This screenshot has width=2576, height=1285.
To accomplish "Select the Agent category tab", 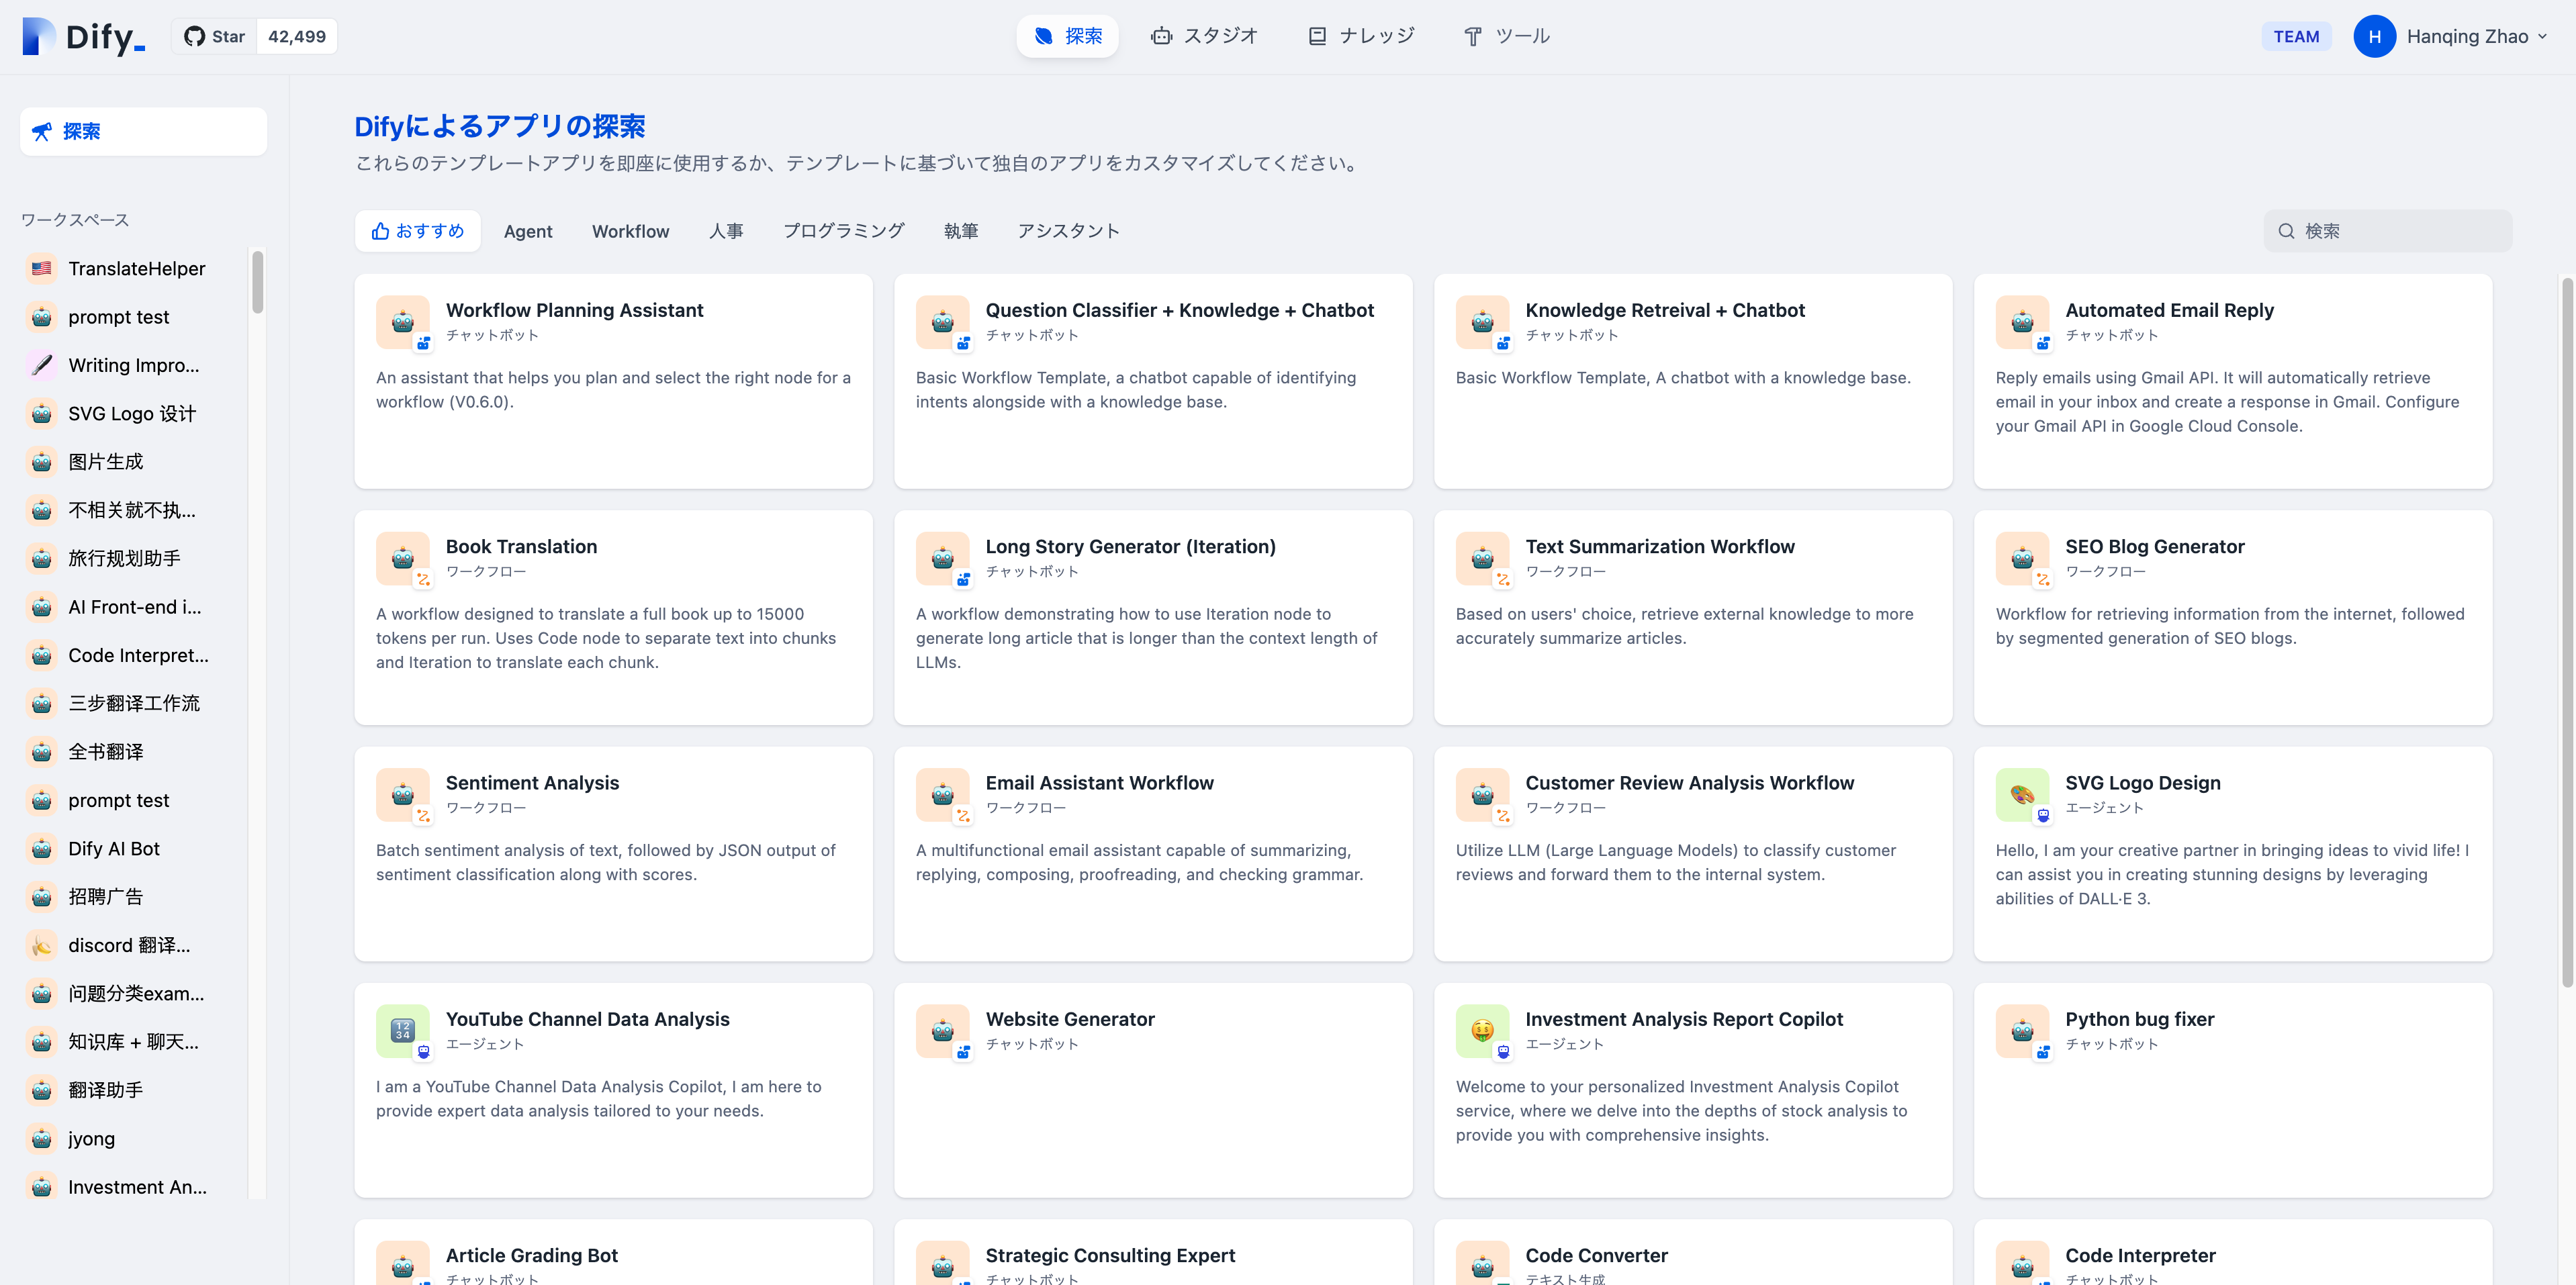I will (x=528, y=231).
